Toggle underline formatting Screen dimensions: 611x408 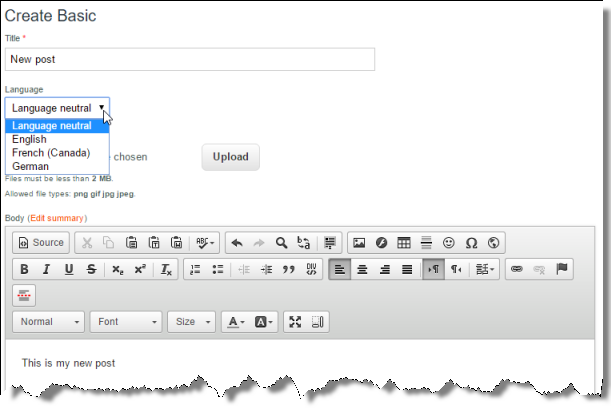tap(69, 269)
